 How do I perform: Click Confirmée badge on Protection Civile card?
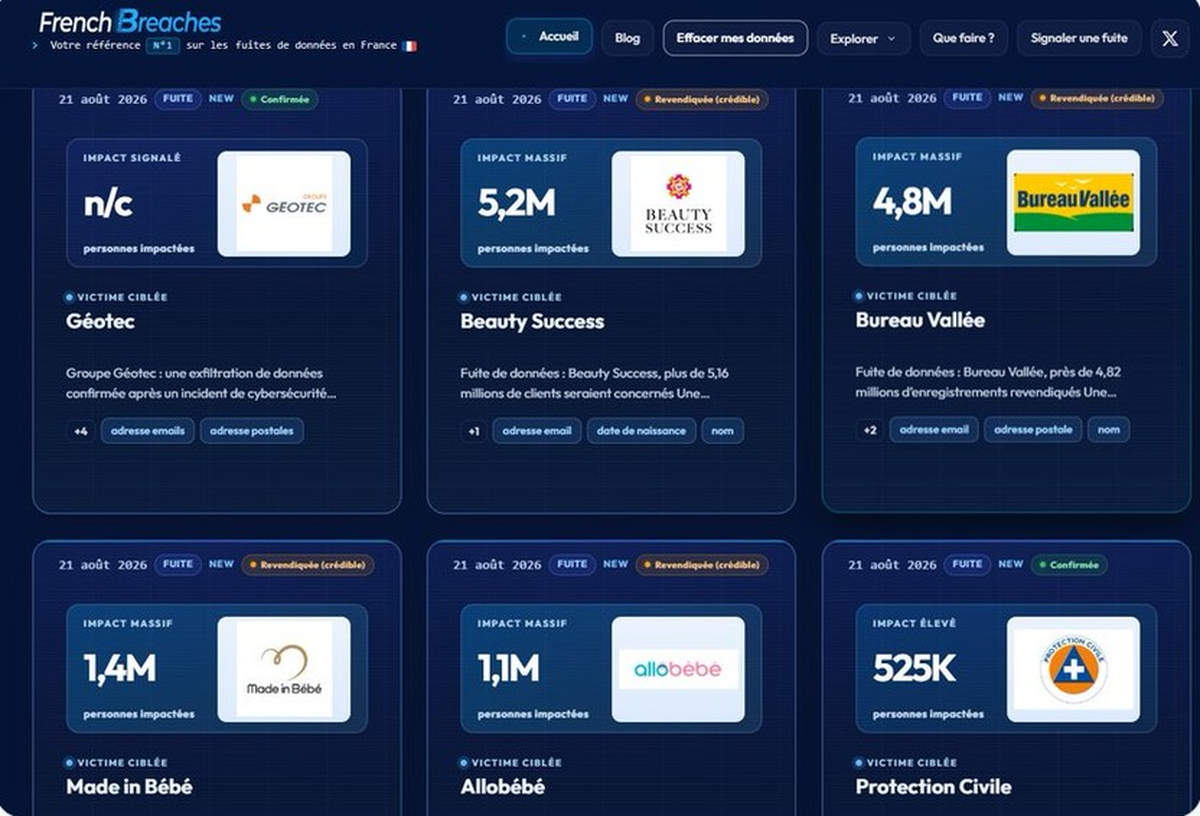tap(1069, 565)
